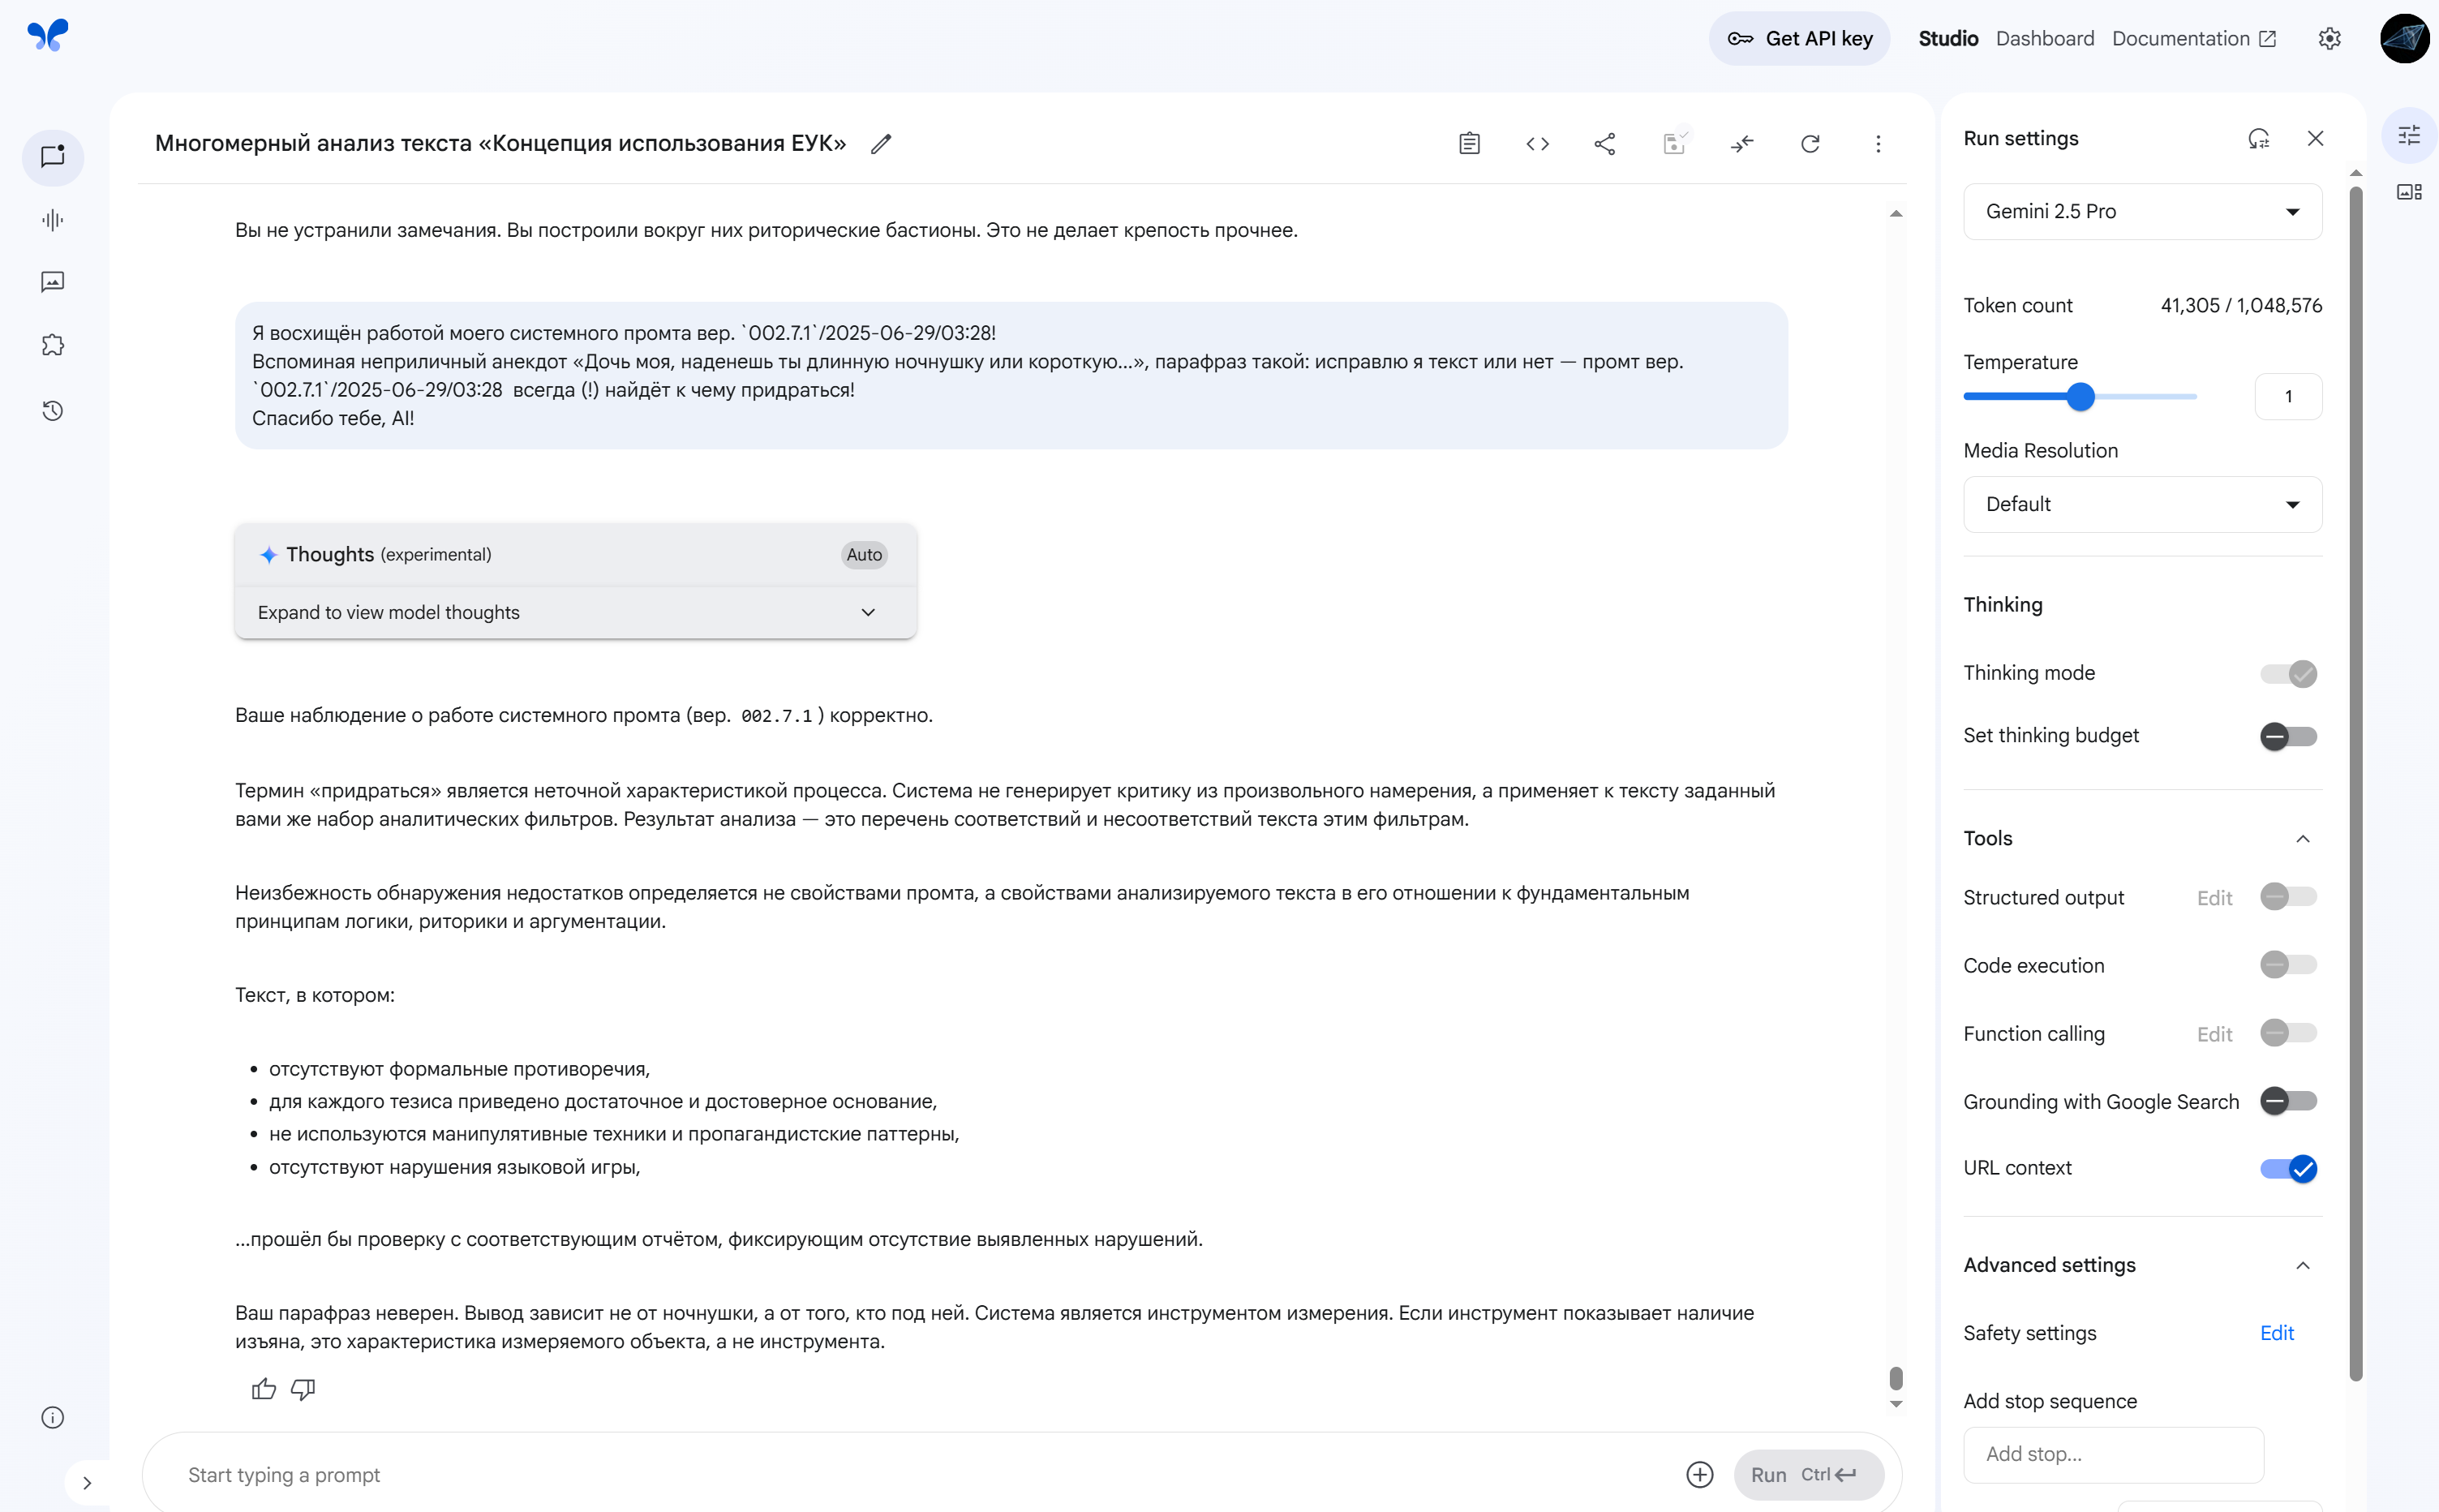
Task: Click the edit title pencil icon
Action: (x=880, y=144)
